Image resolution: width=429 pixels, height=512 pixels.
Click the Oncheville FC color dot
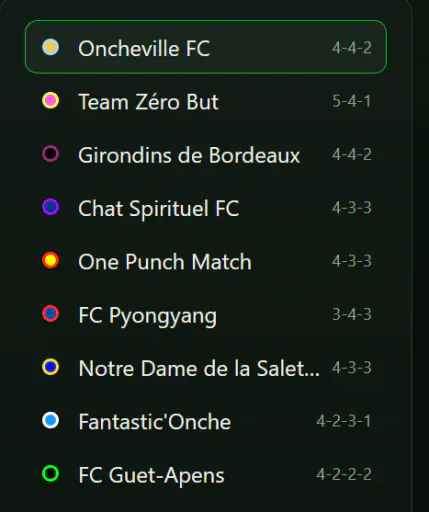tap(50, 47)
